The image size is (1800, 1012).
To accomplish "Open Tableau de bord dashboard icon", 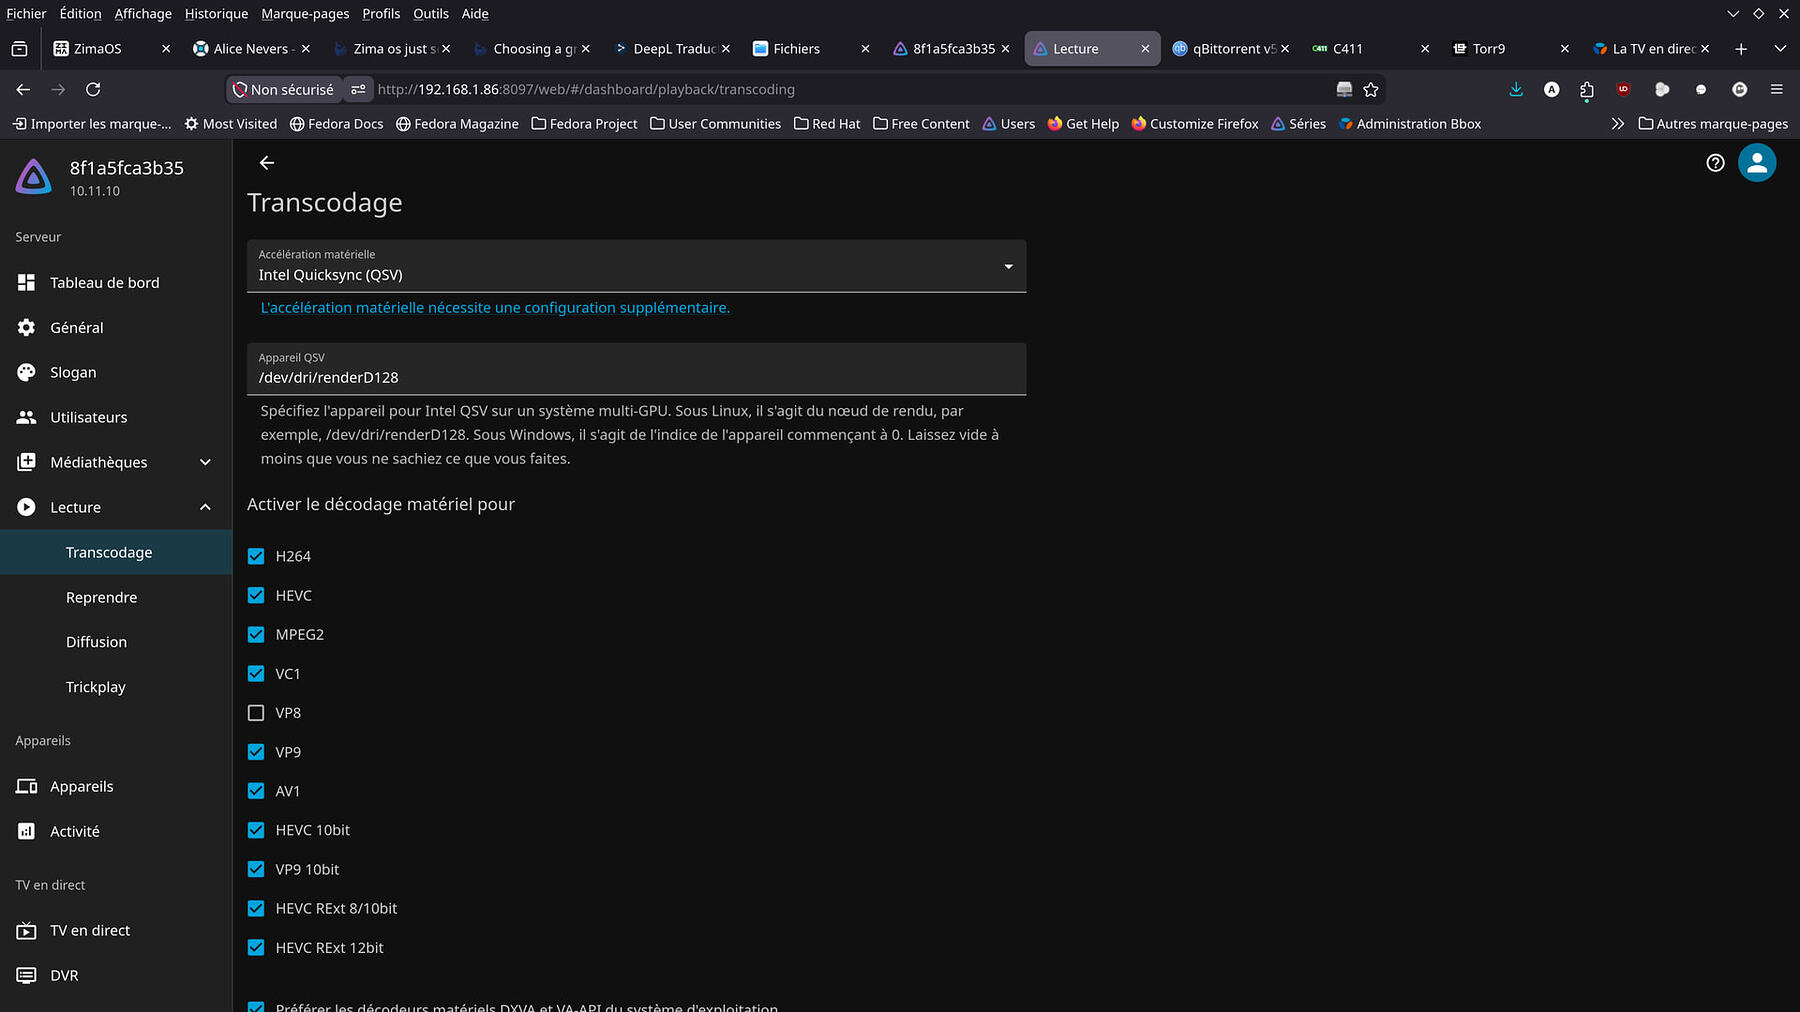I will 27,283.
